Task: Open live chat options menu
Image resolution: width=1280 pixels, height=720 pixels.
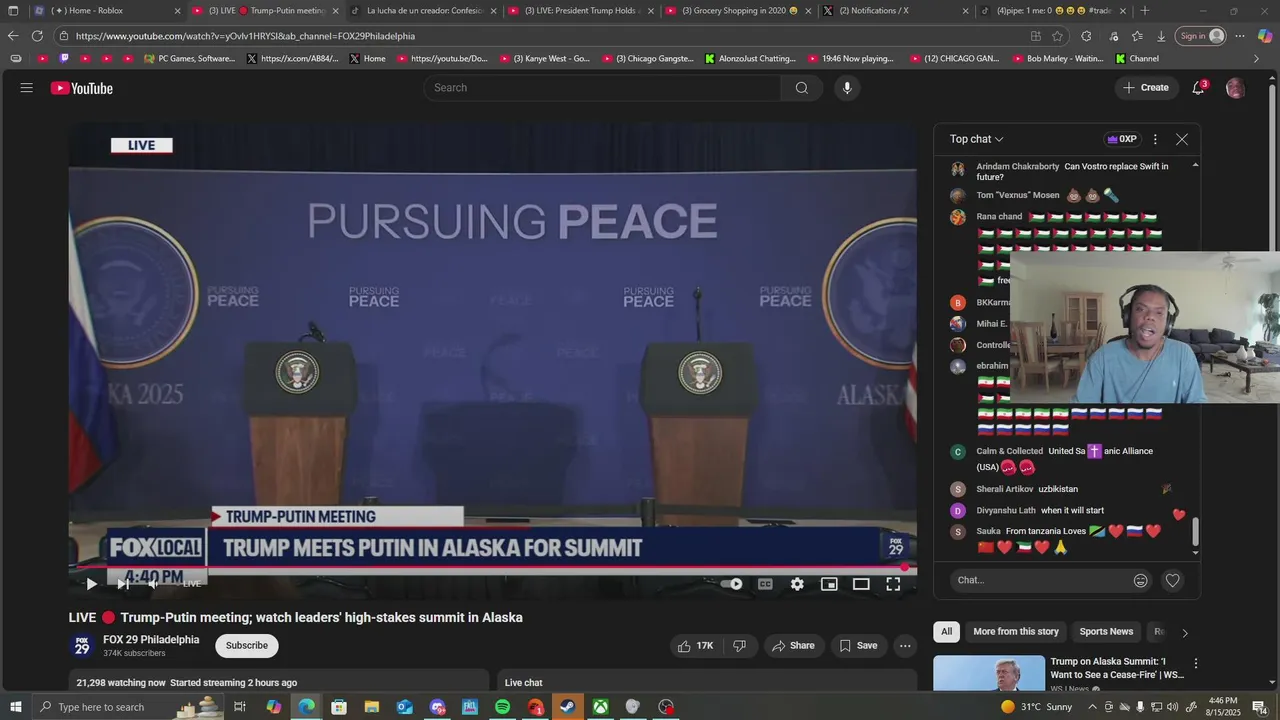Action: (1155, 139)
